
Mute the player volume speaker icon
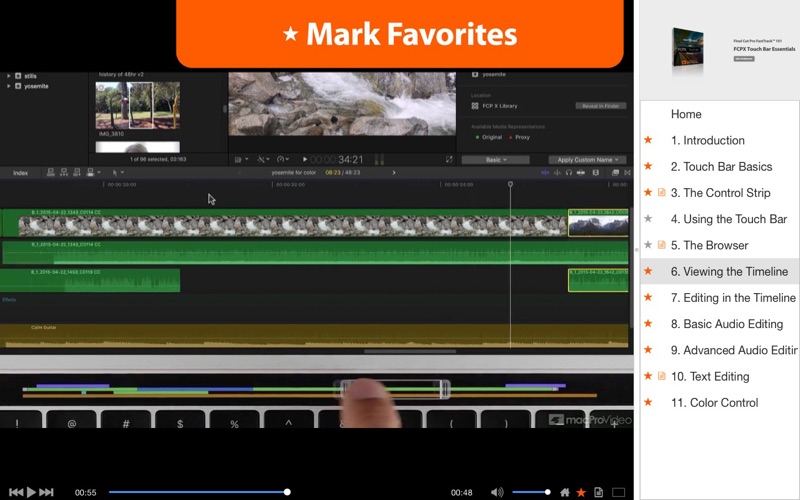pyautogui.click(x=496, y=492)
